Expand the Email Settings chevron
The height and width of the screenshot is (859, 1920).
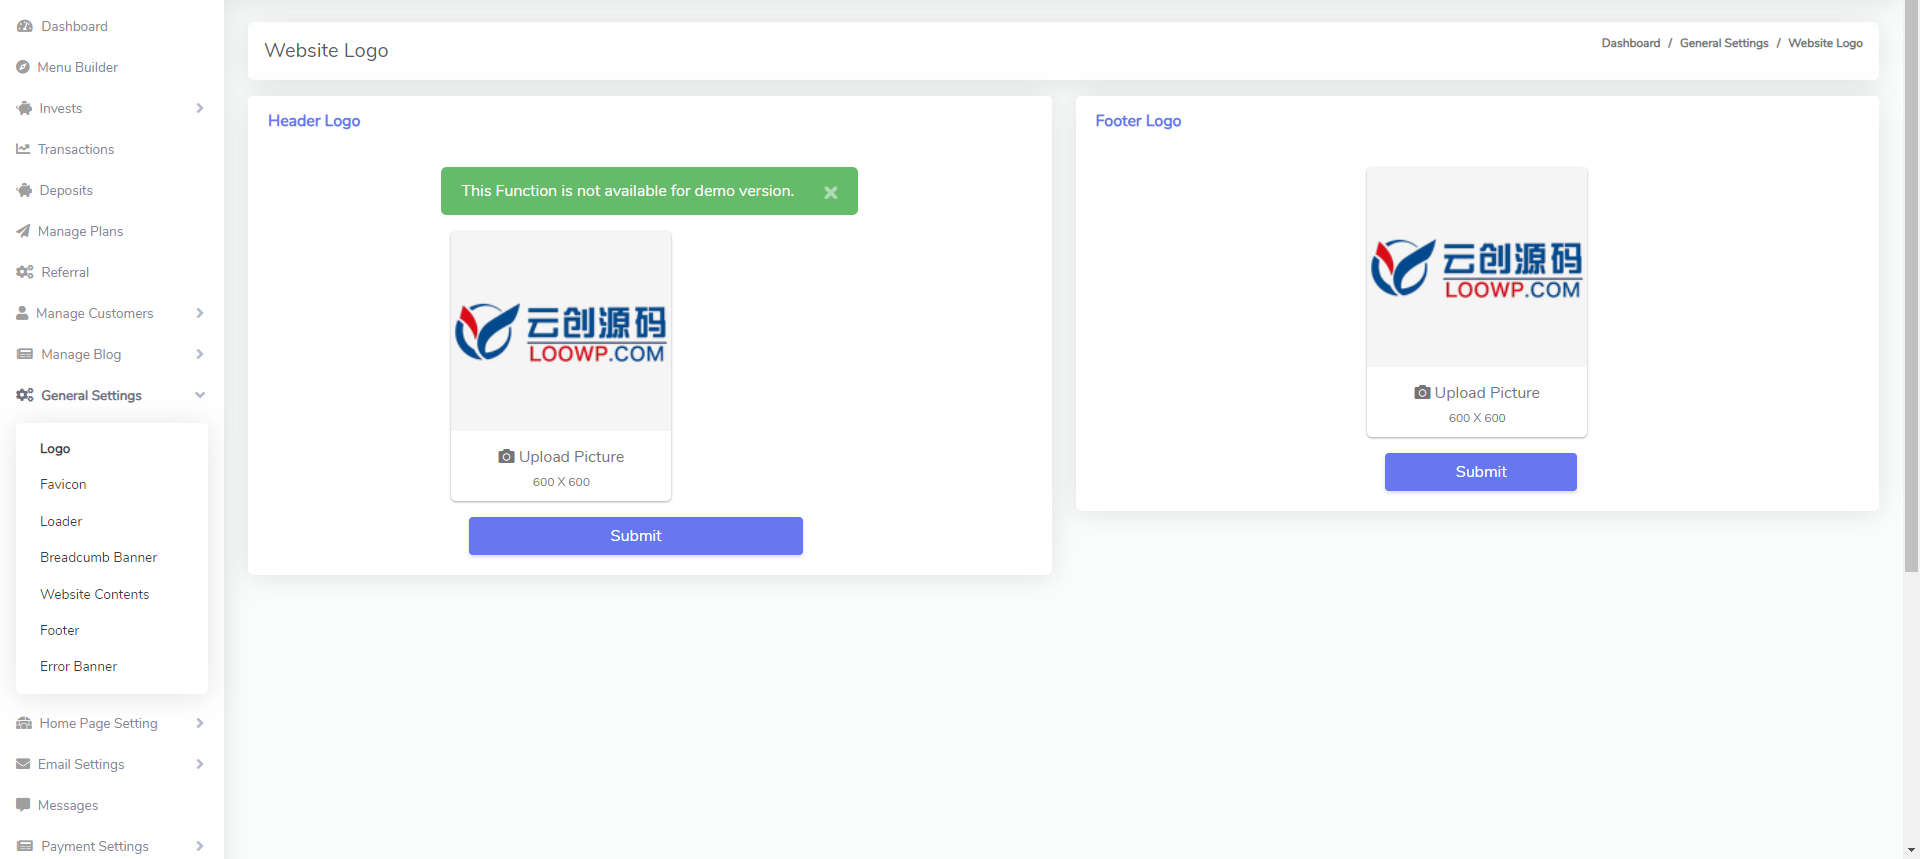(x=200, y=764)
